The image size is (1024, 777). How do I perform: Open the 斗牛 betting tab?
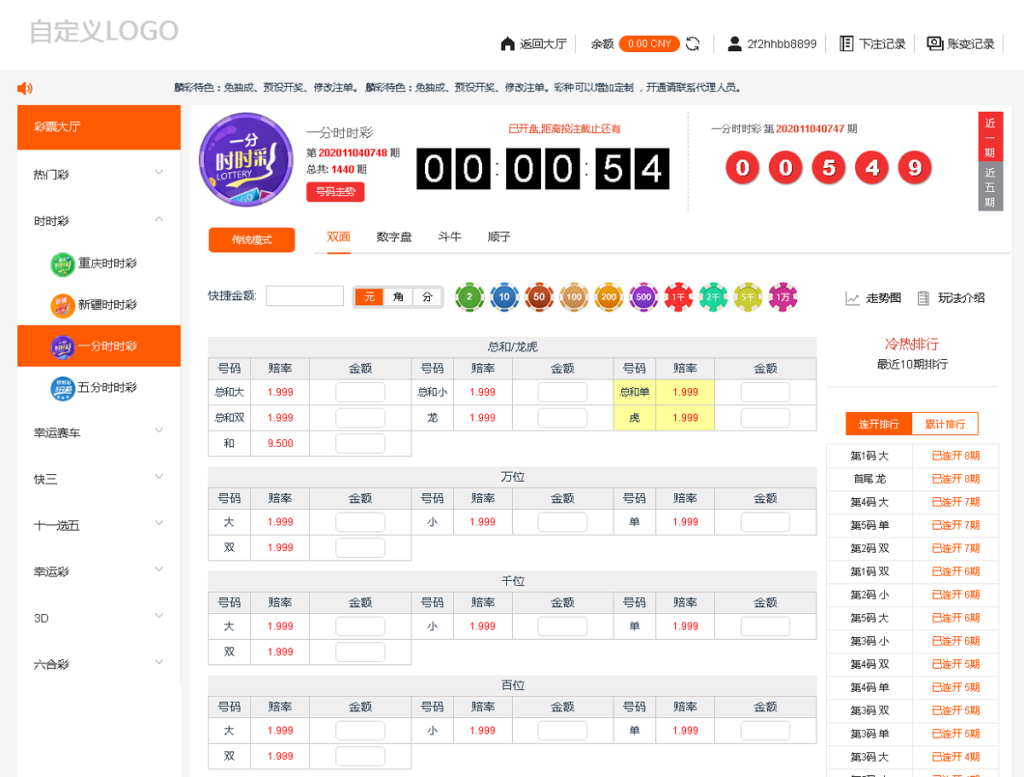coord(450,237)
